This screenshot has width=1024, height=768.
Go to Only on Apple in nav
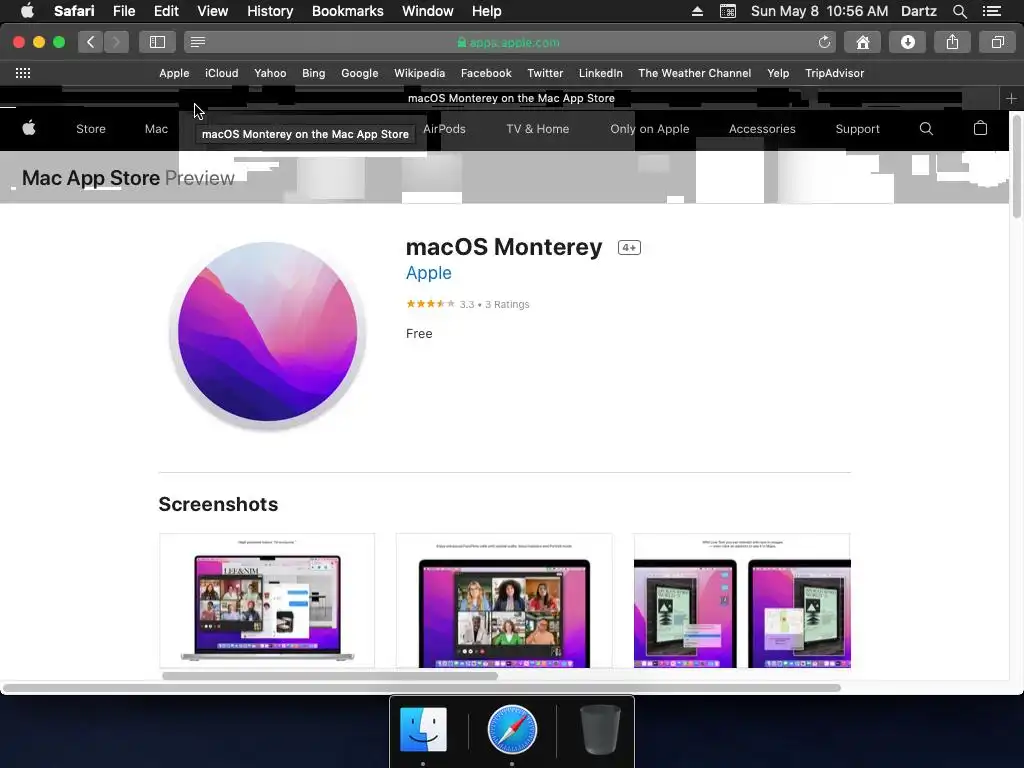click(650, 129)
